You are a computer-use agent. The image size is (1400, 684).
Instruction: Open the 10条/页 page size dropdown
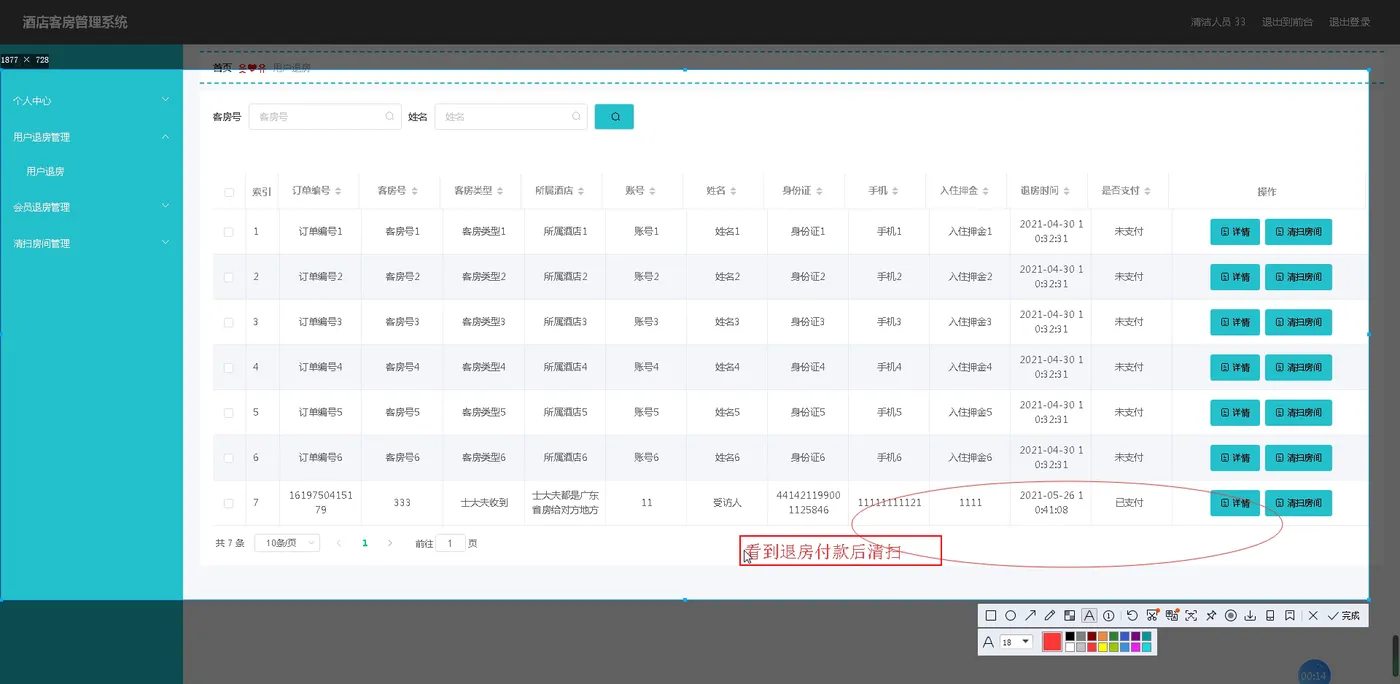[287, 543]
